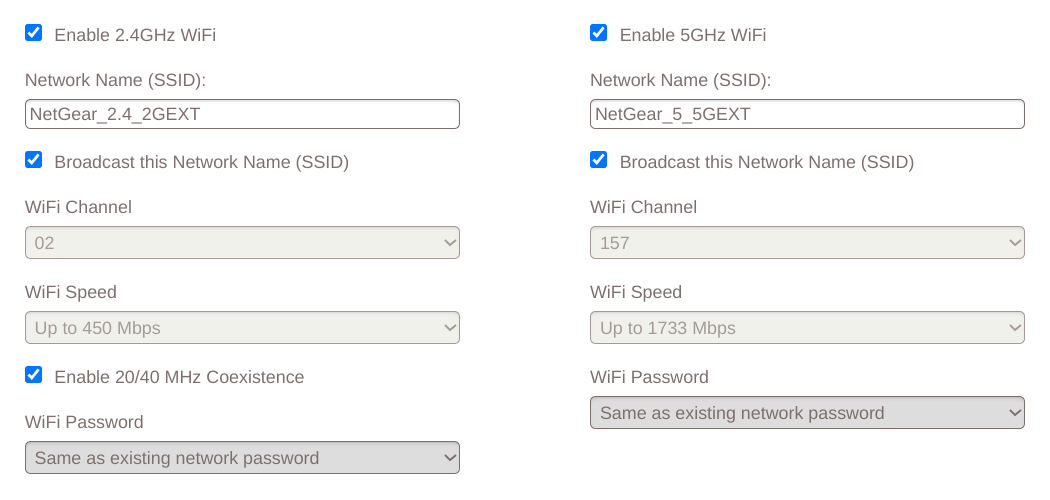The image size is (1050, 500).
Task: Edit the NetGear_5_5GEXT SSID field
Action: click(807, 114)
